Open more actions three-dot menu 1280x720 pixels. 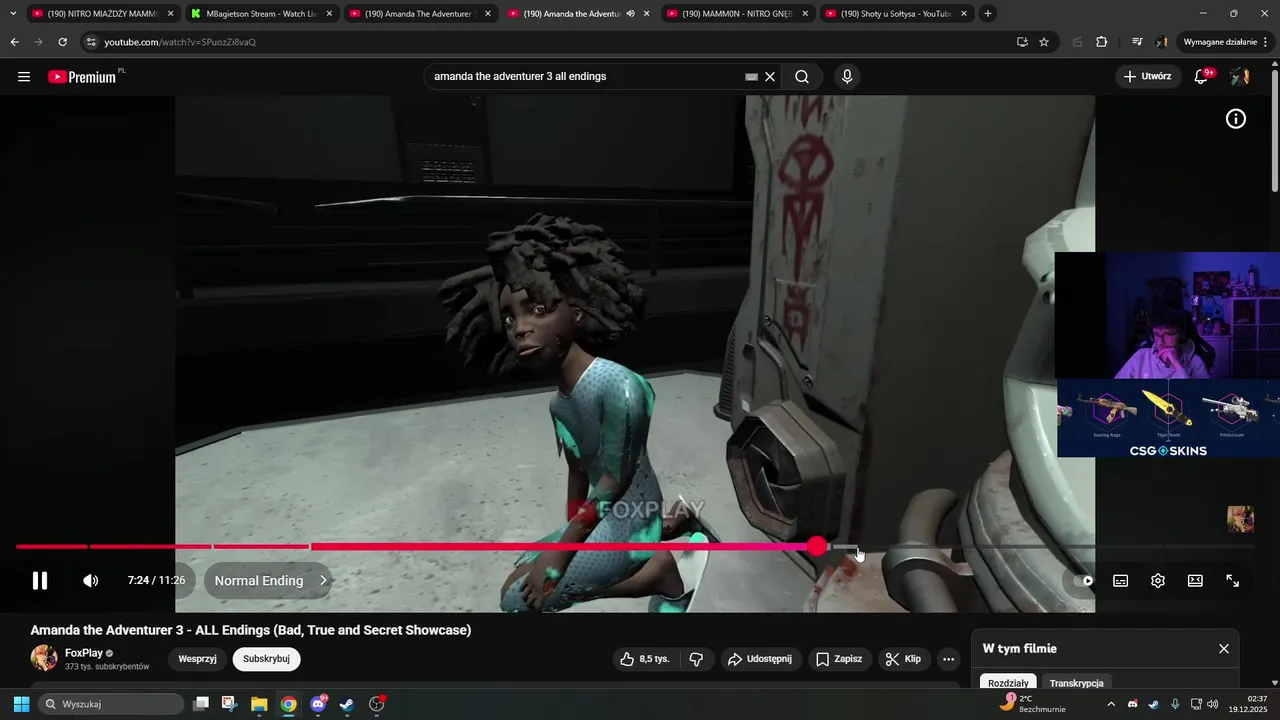point(948,659)
